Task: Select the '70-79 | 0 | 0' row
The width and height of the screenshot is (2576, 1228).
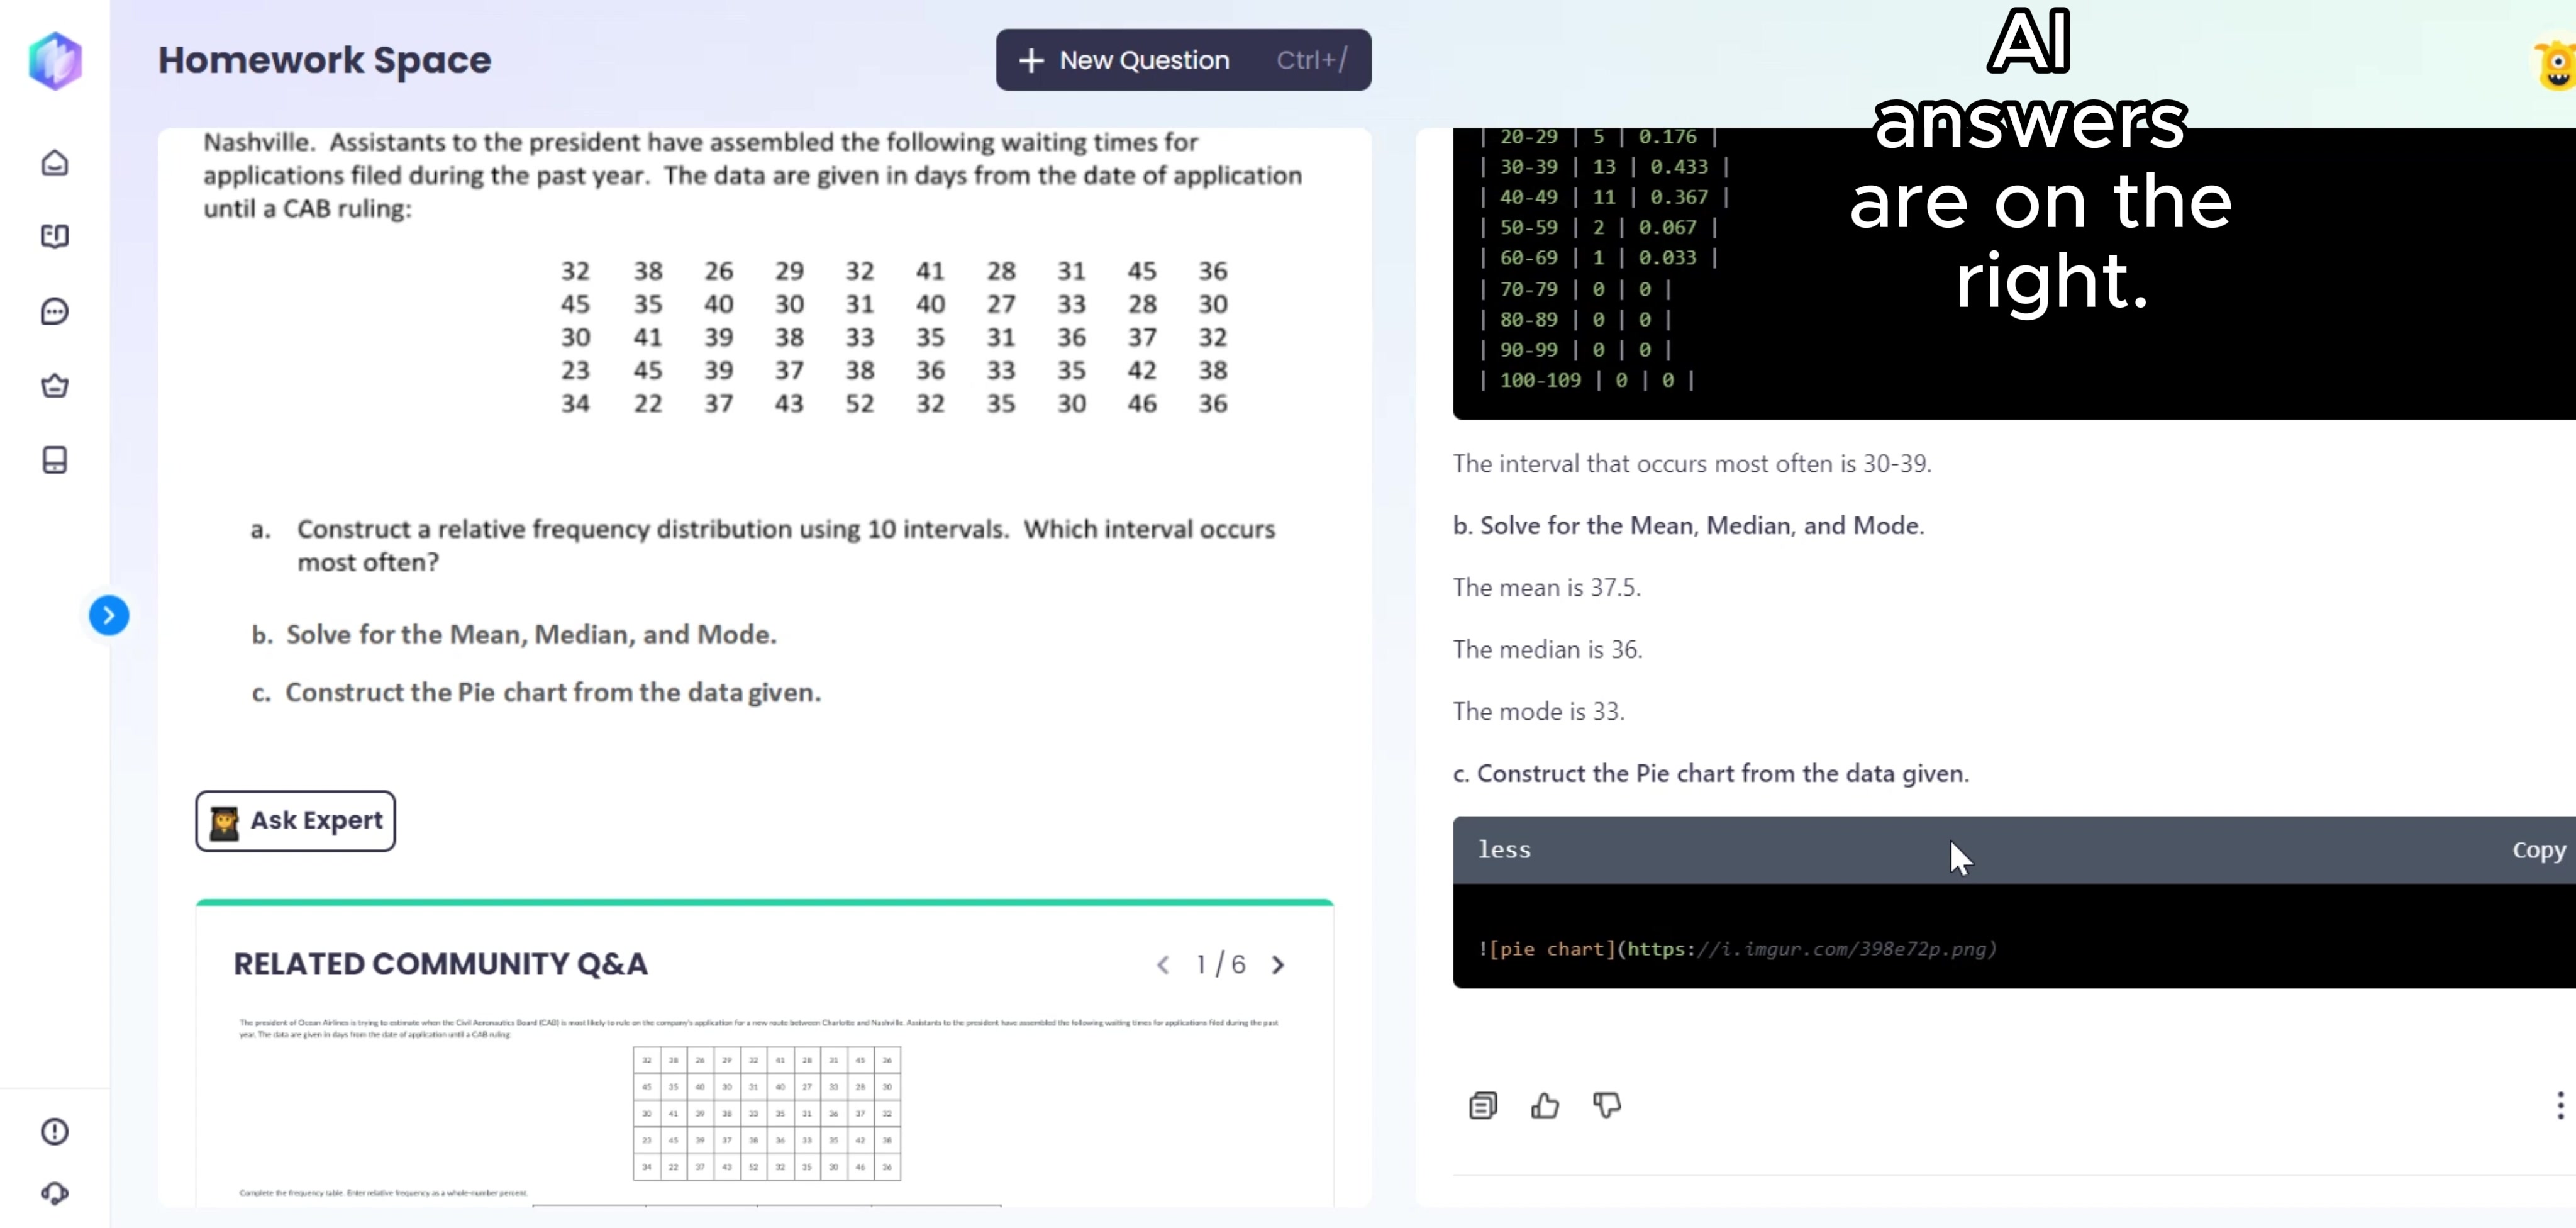Action: point(1575,289)
